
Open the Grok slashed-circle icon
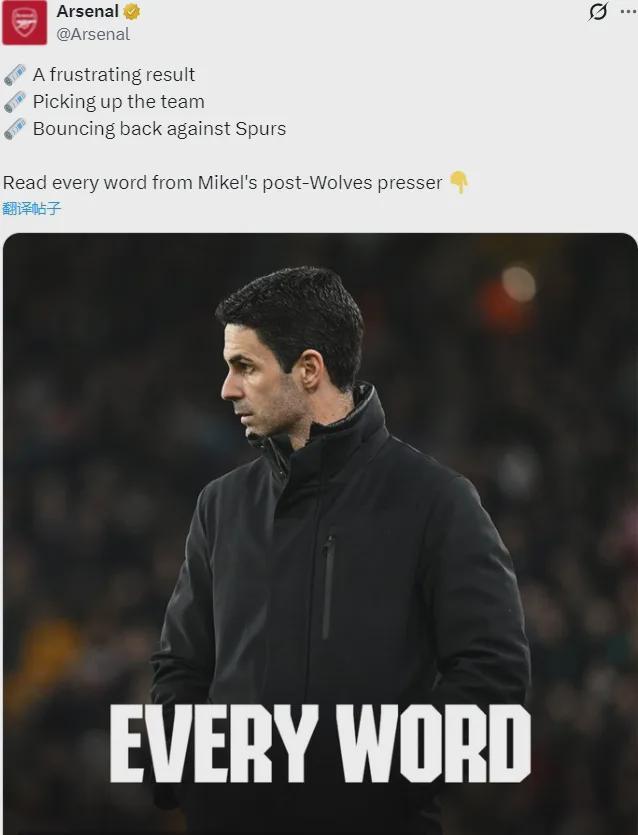(598, 11)
